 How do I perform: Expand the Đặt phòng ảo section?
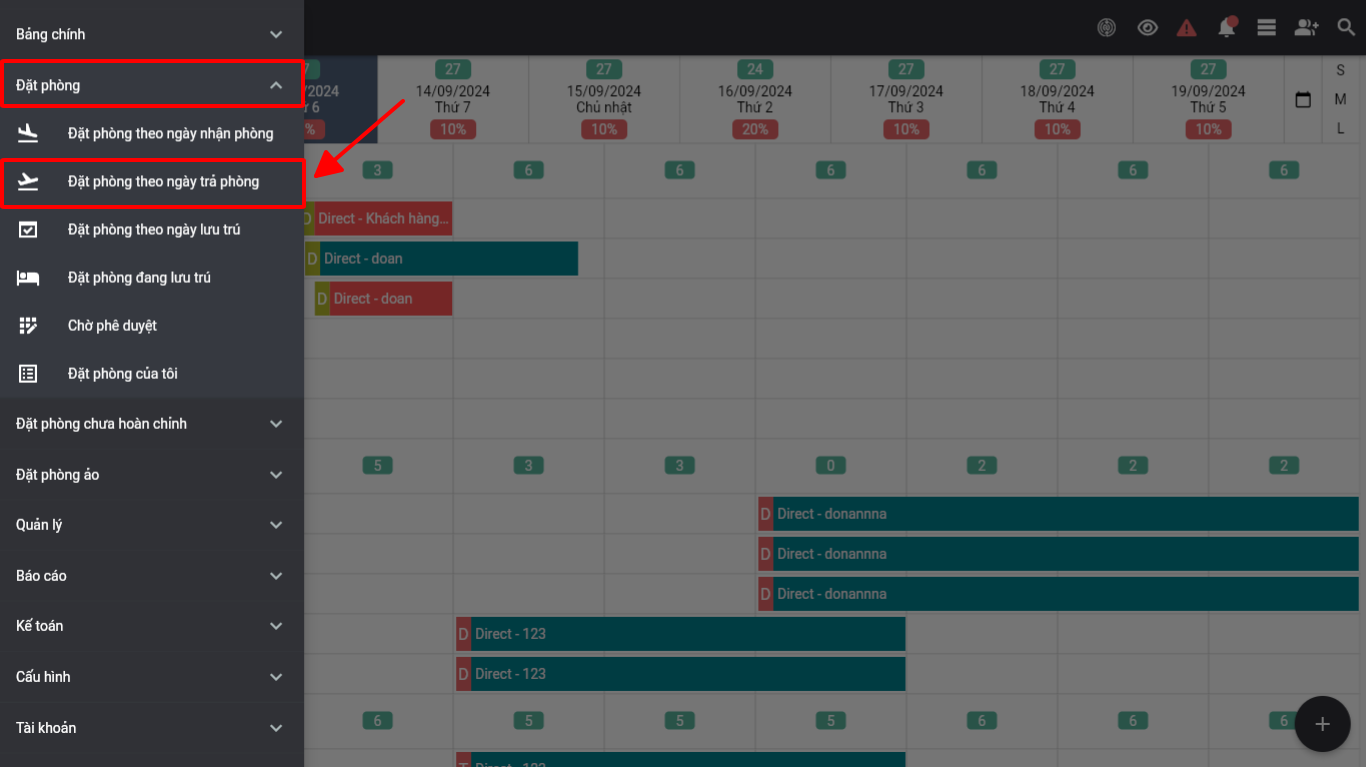[152, 475]
